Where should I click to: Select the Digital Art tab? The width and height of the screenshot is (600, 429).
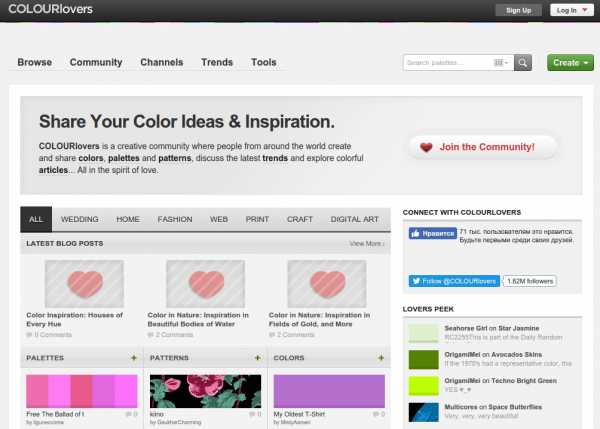tap(354, 218)
